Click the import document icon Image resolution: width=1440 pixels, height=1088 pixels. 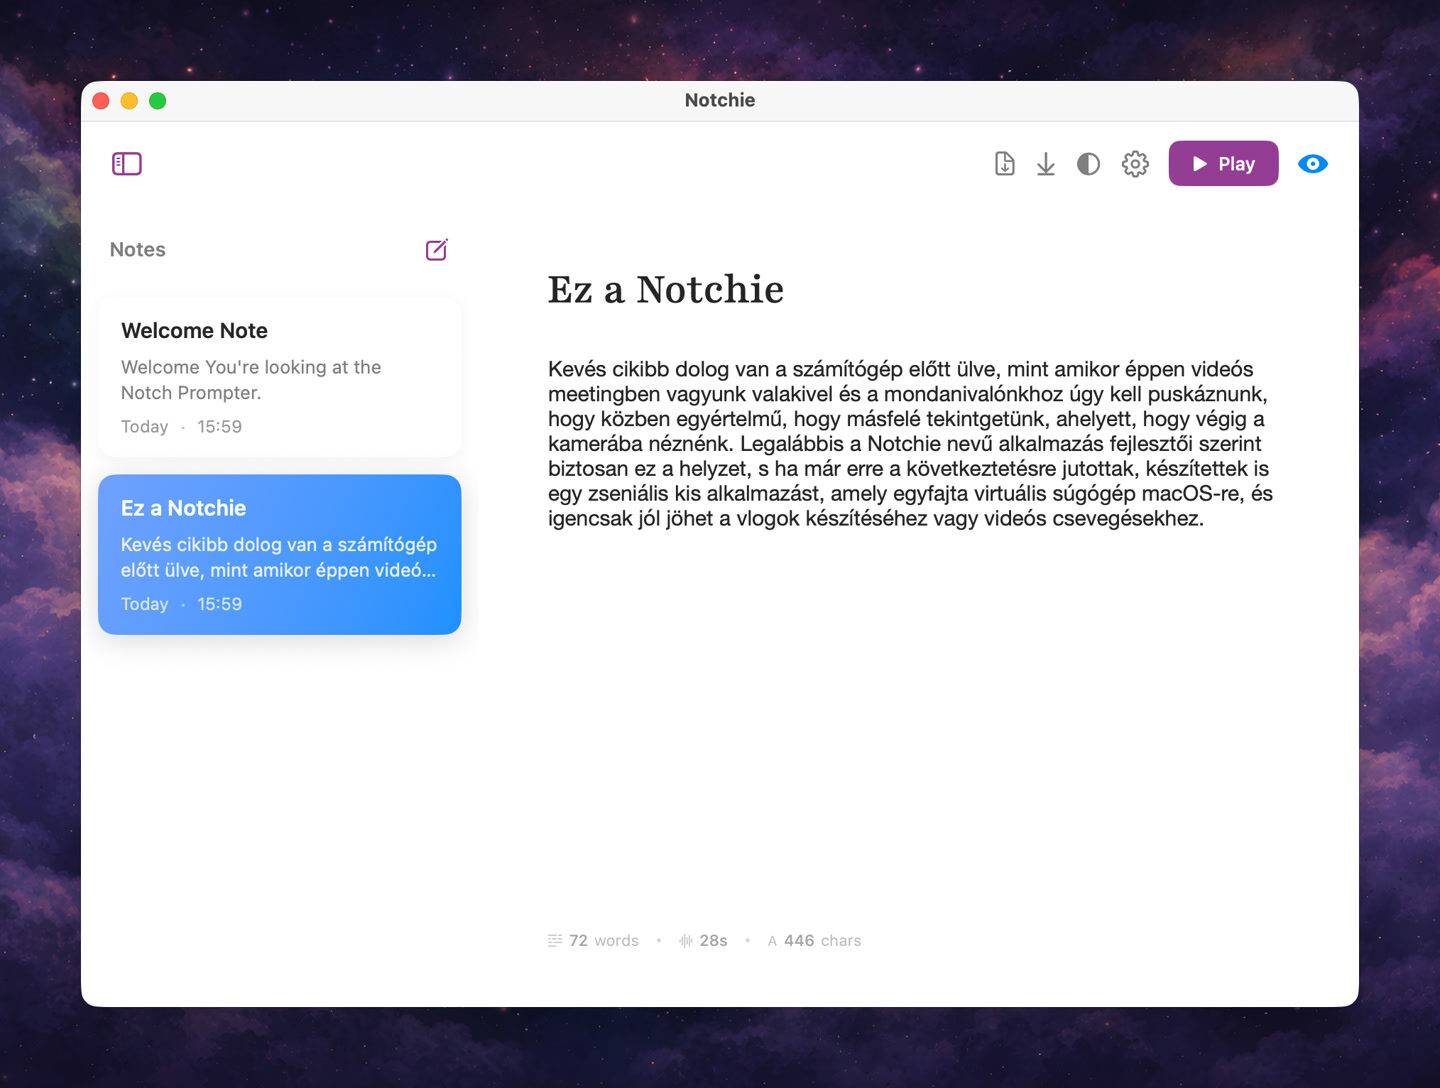pyautogui.click(x=1005, y=164)
